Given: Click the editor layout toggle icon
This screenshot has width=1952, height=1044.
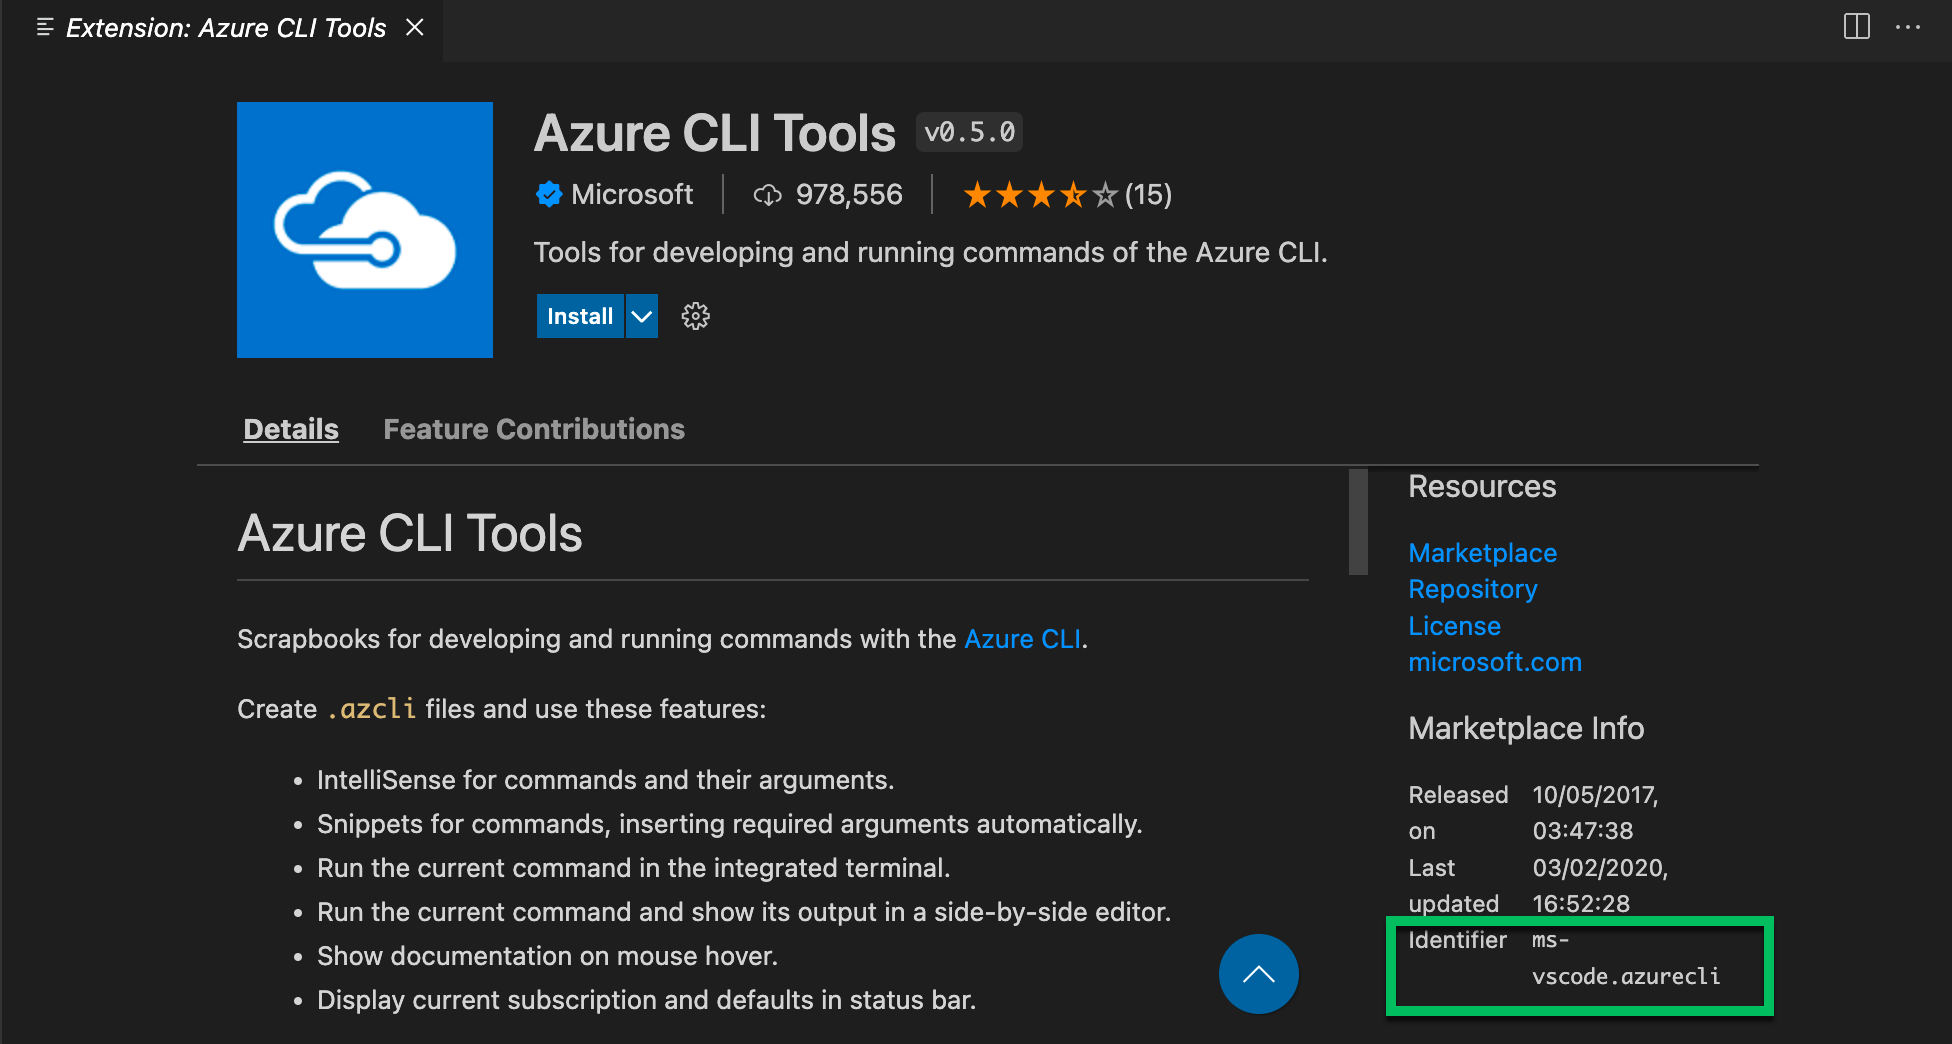Looking at the screenshot, I should (x=1856, y=27).
